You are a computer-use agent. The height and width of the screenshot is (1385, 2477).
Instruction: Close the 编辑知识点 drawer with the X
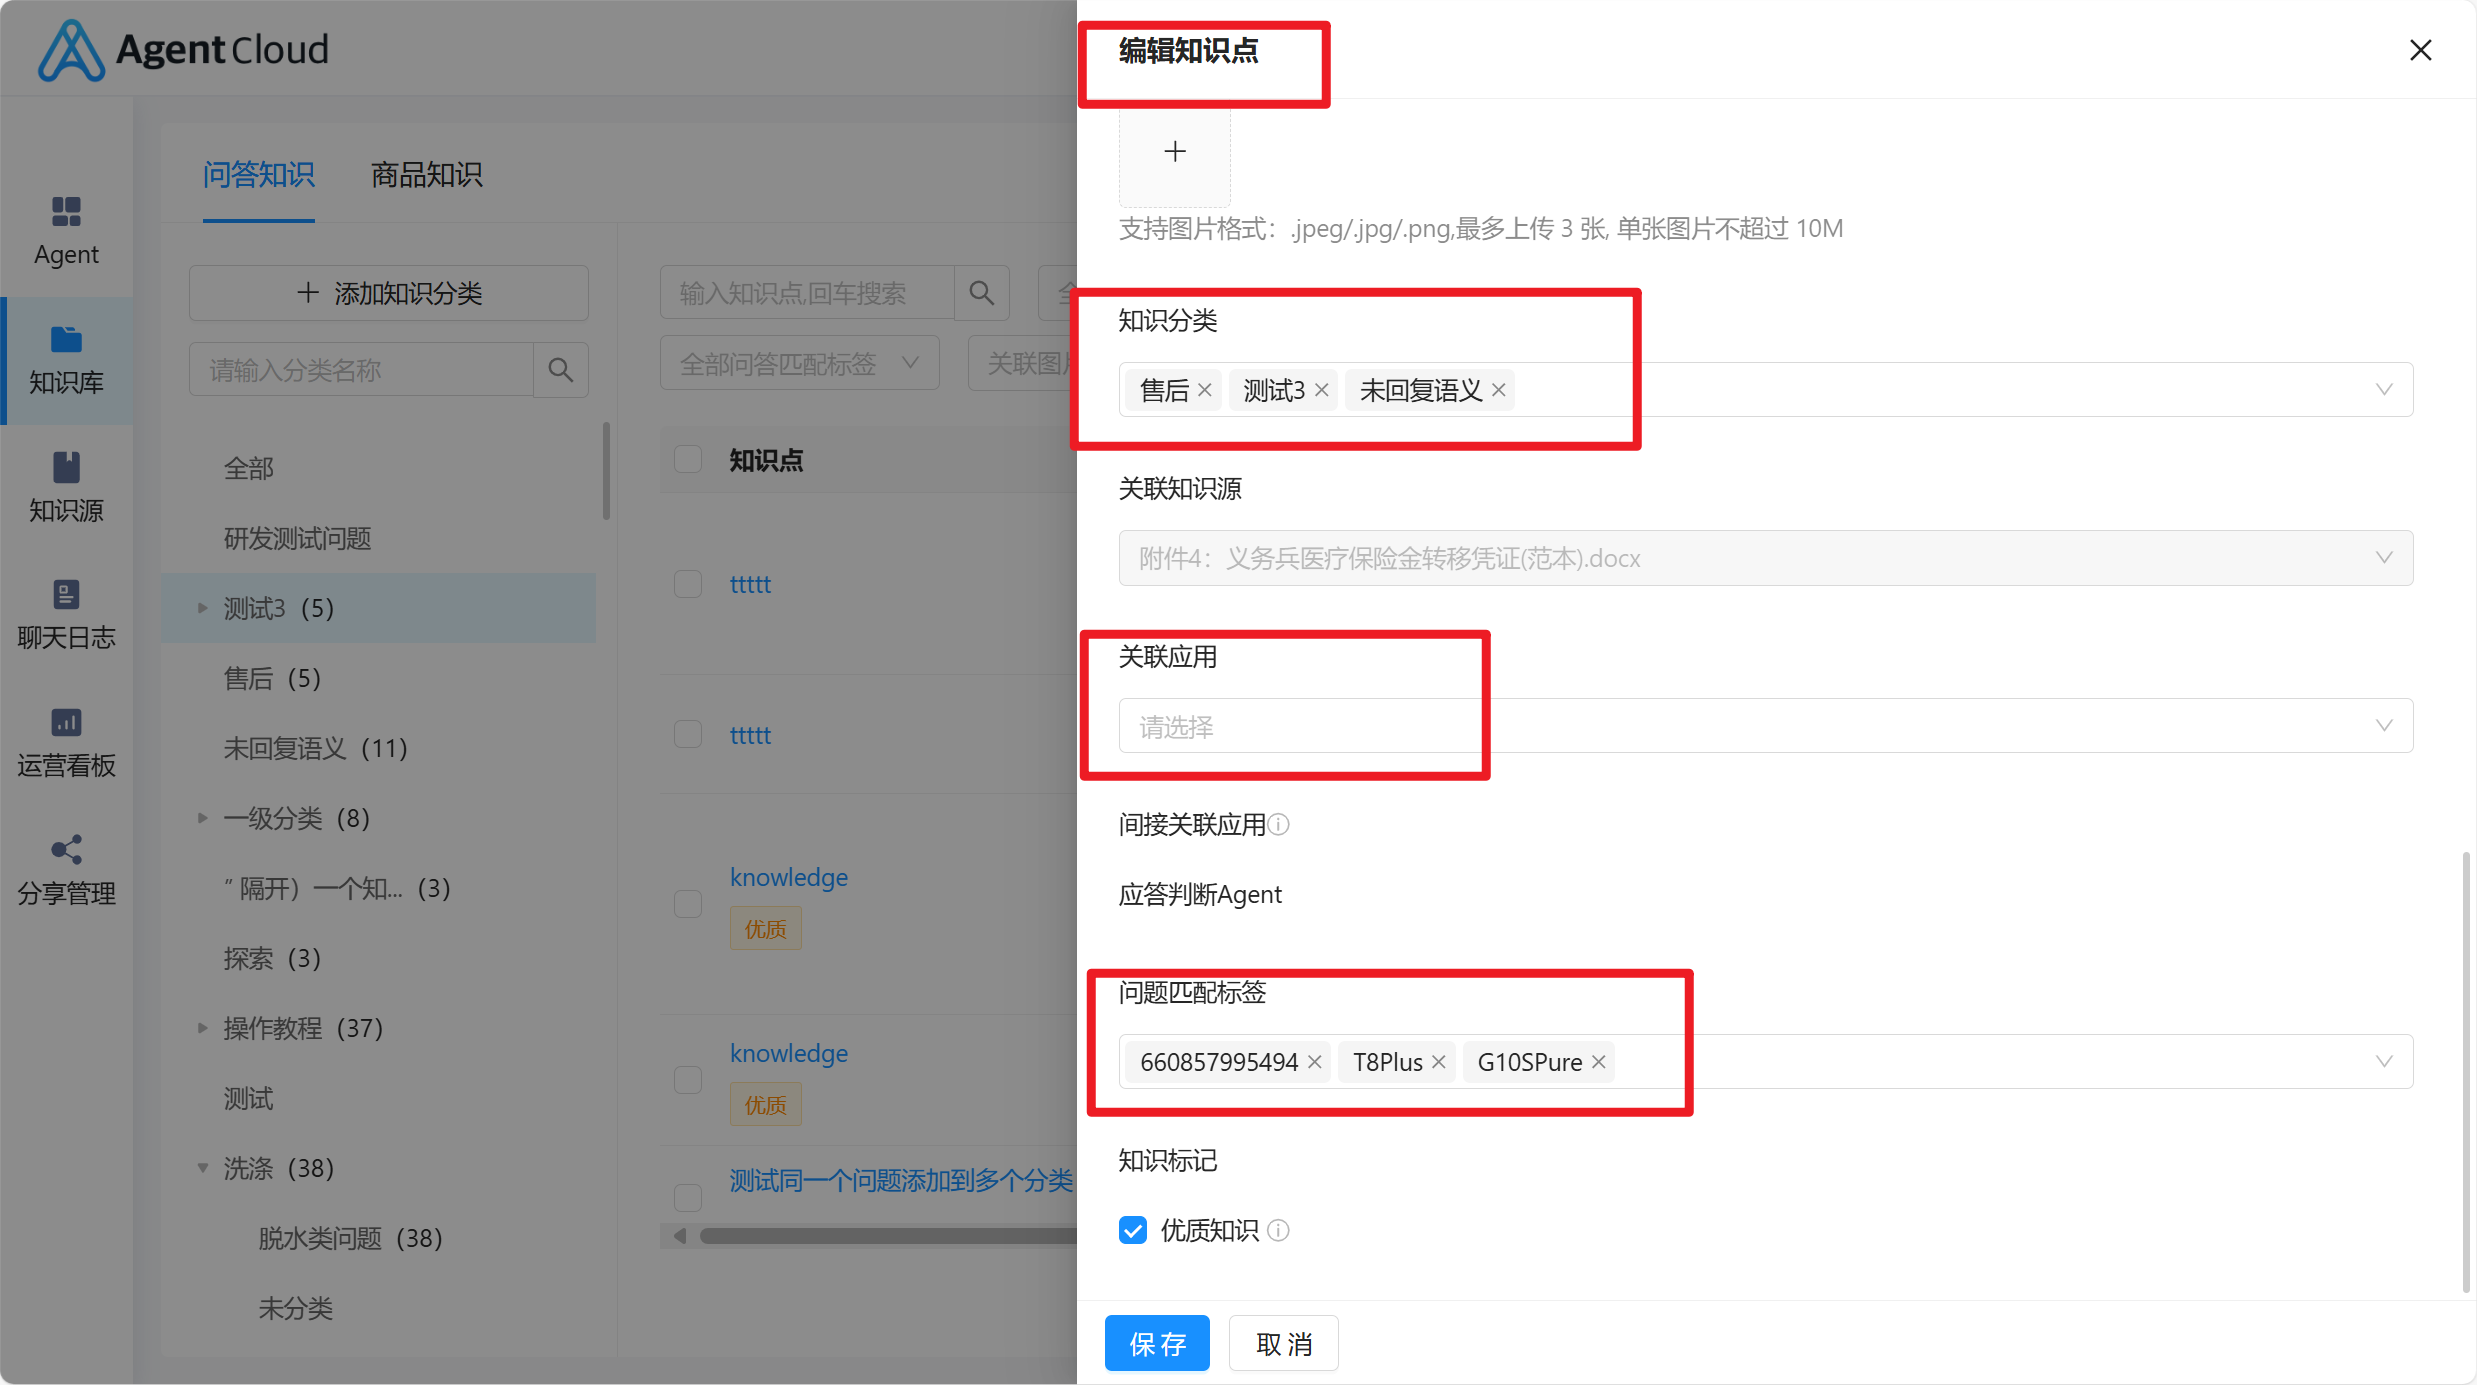pos(2420,50)
